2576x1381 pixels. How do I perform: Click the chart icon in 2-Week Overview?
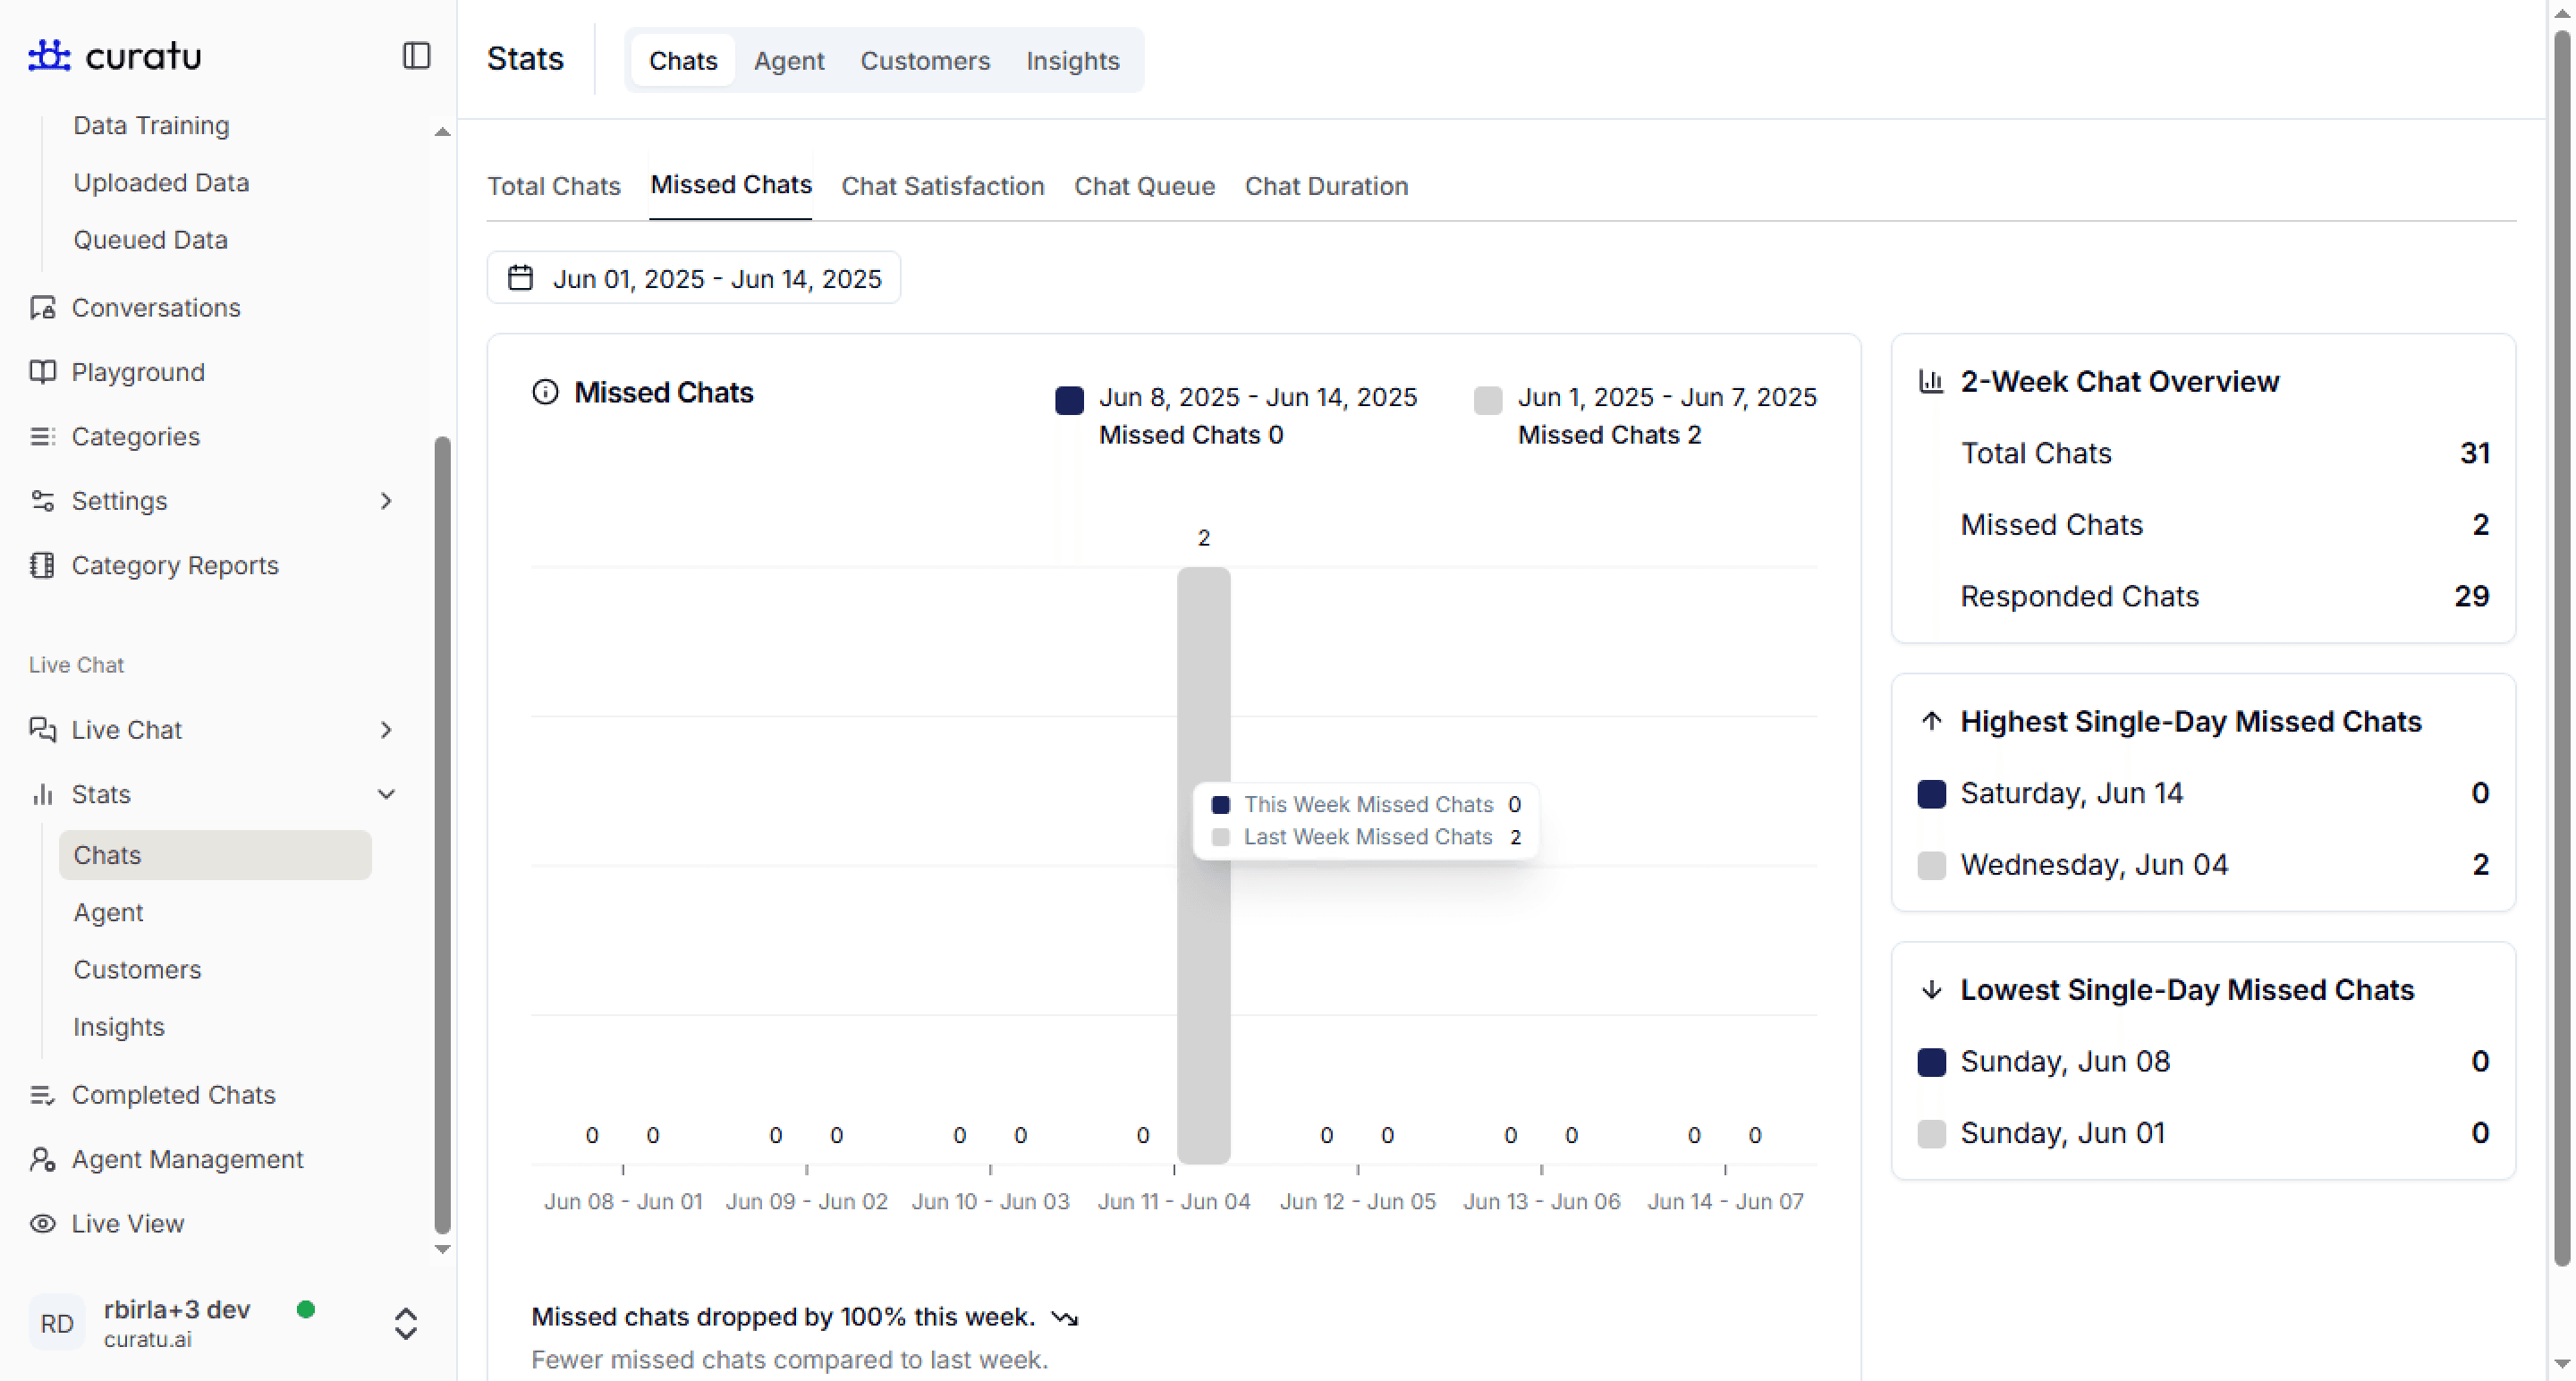(1931, 381)
